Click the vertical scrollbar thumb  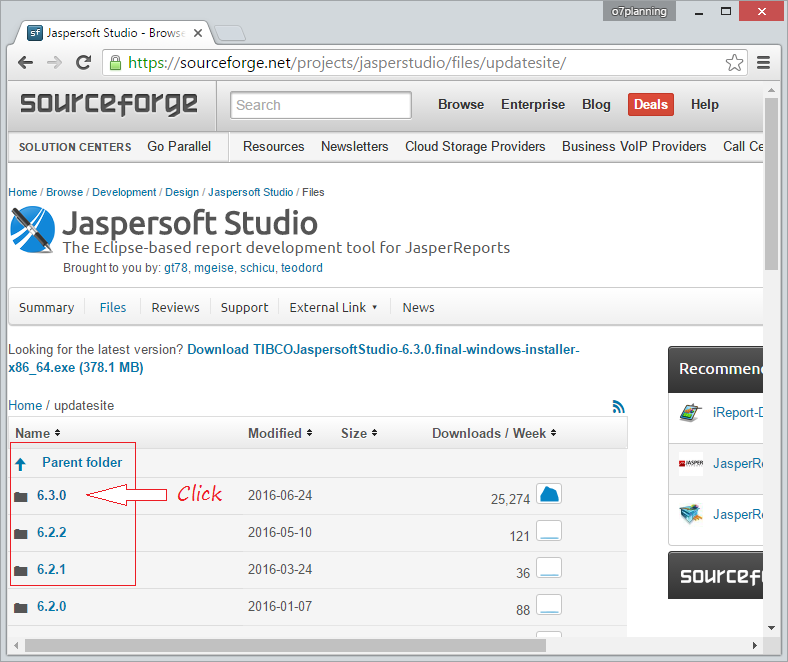pos(771,183)
